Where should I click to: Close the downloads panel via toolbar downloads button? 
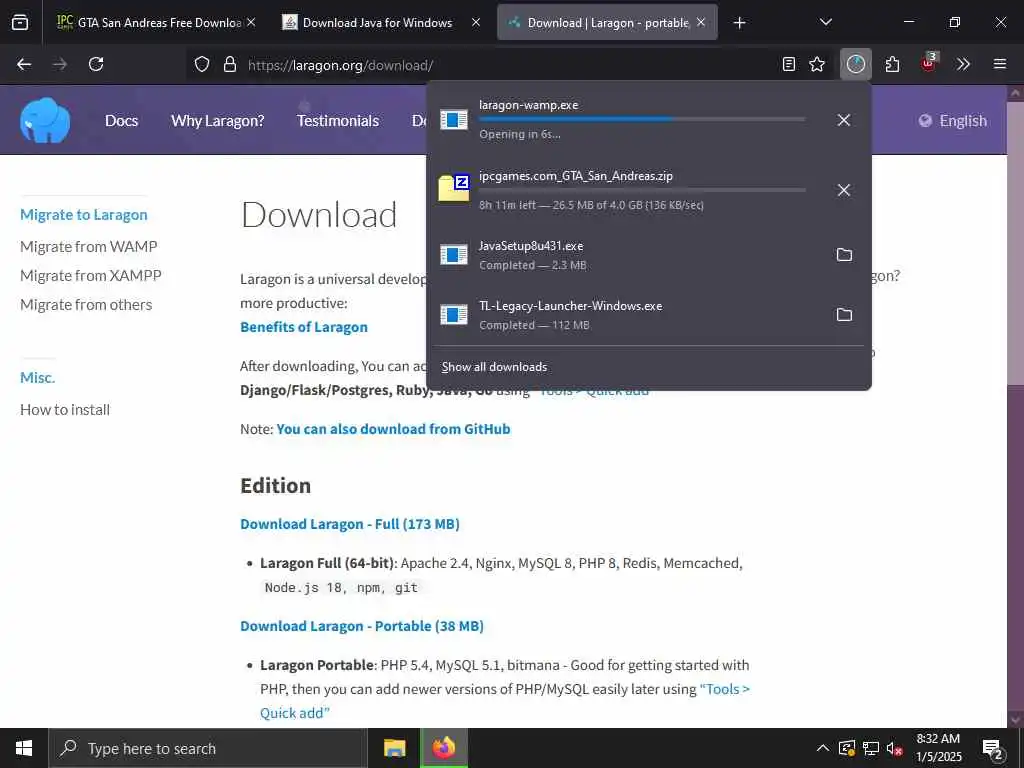[856, 64]
